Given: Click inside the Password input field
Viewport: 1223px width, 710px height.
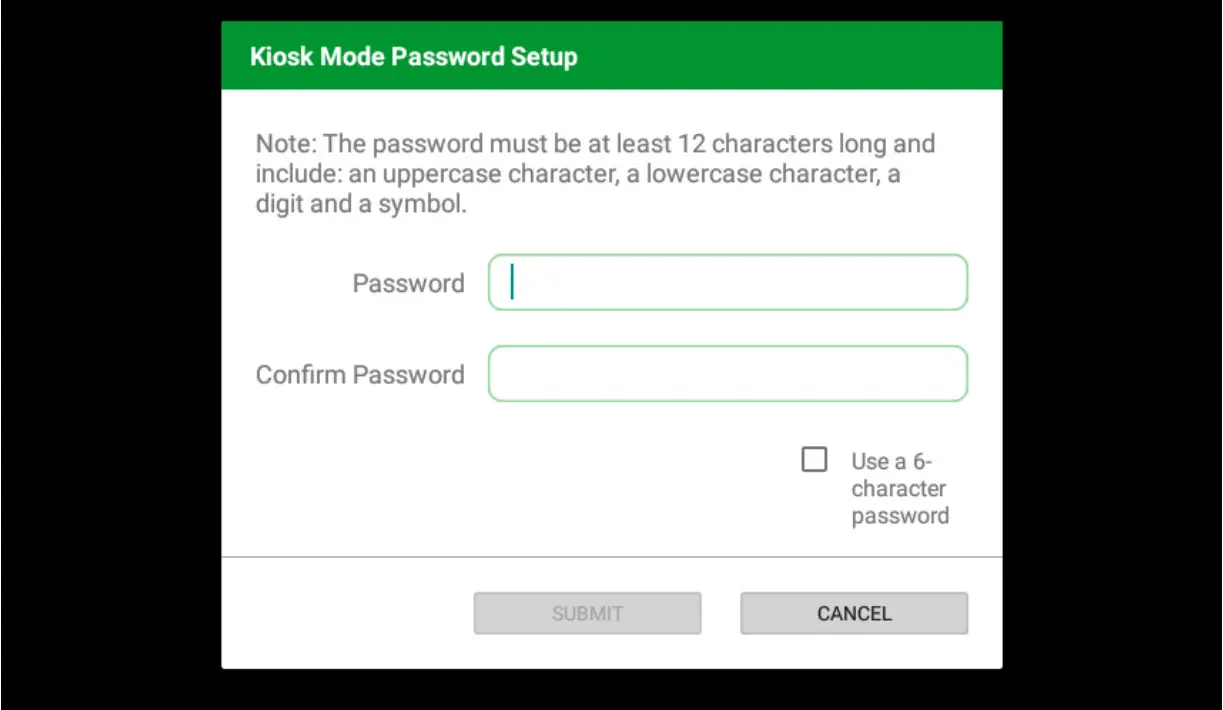Looking at the screenshot, I should coord(727,283).
